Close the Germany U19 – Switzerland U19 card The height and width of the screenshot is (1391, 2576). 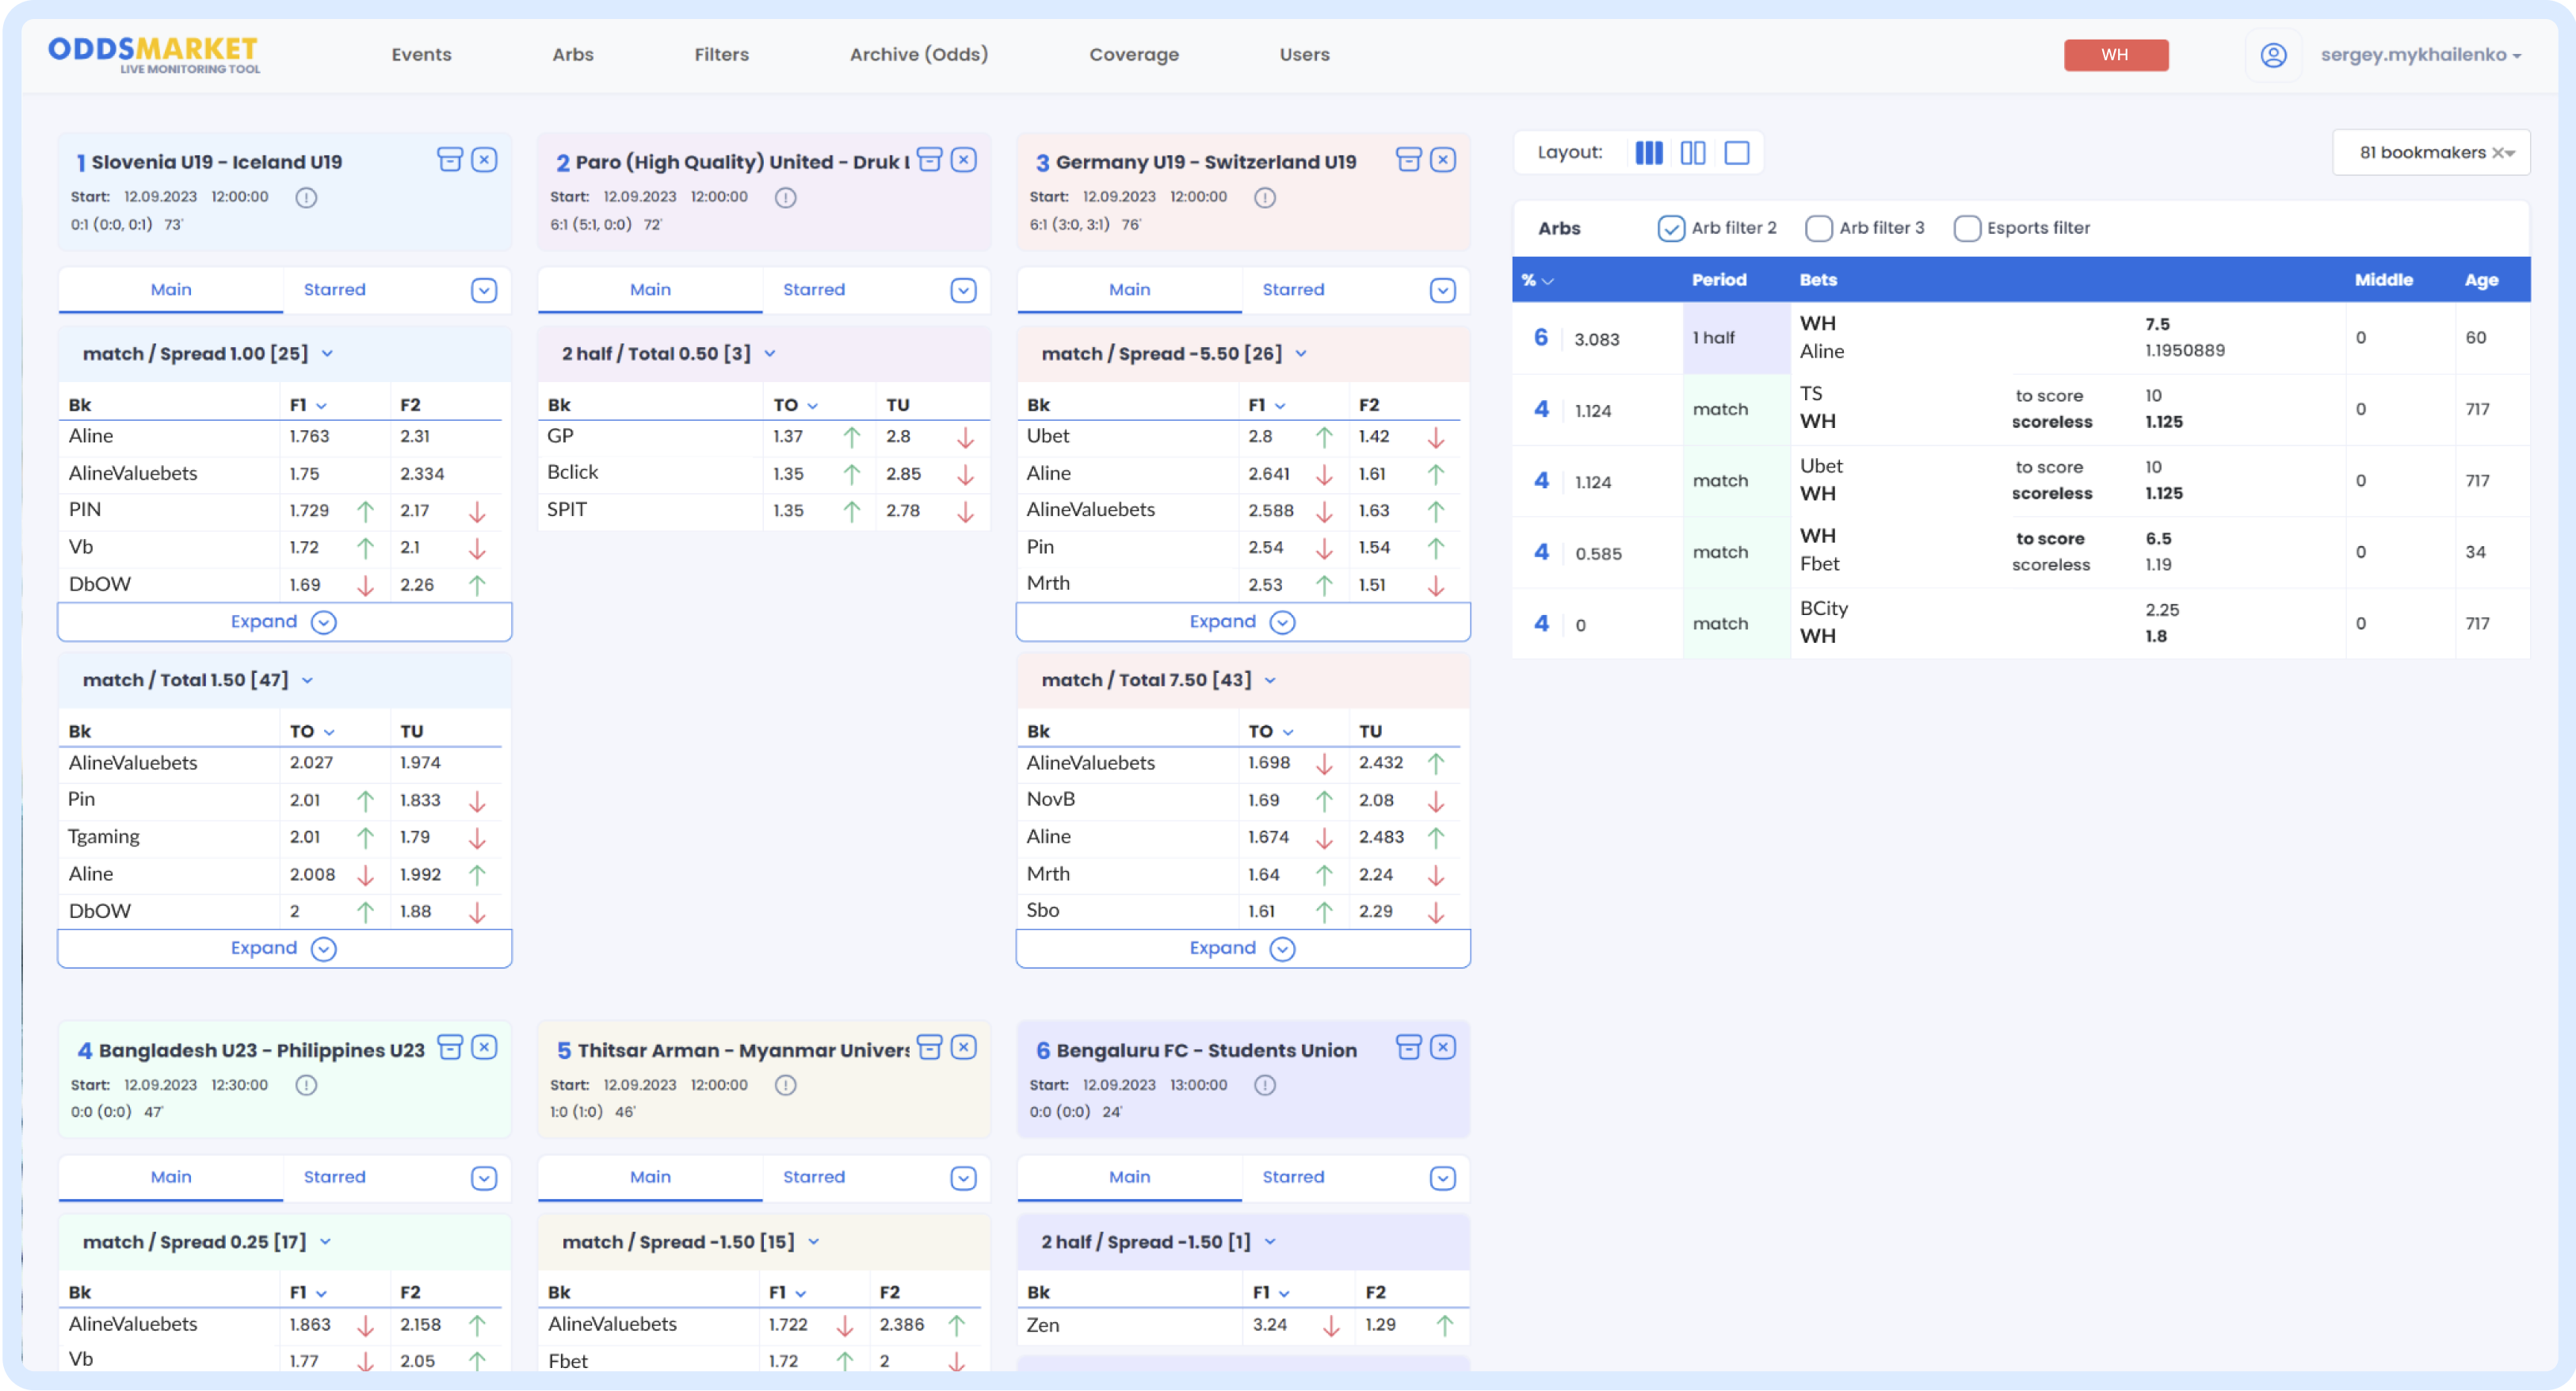pos(1442,160)
